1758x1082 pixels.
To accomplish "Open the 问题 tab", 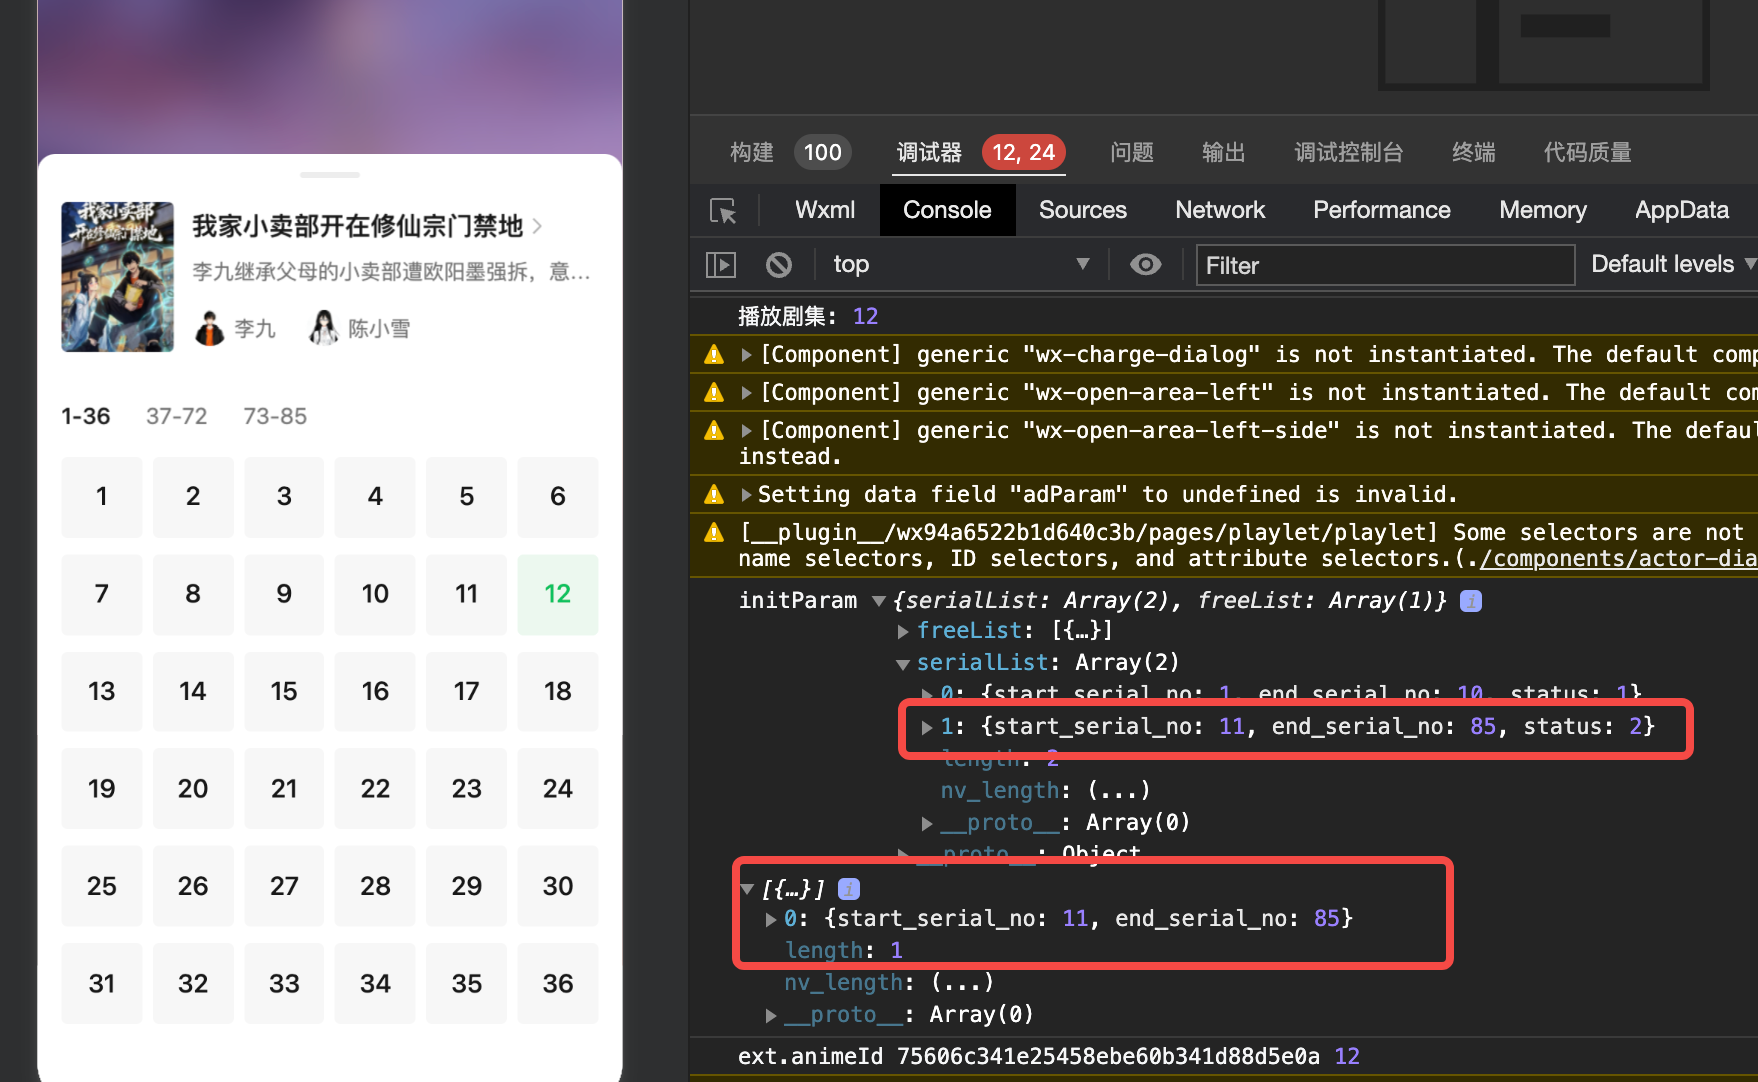I will click(x=1132, y=152).
